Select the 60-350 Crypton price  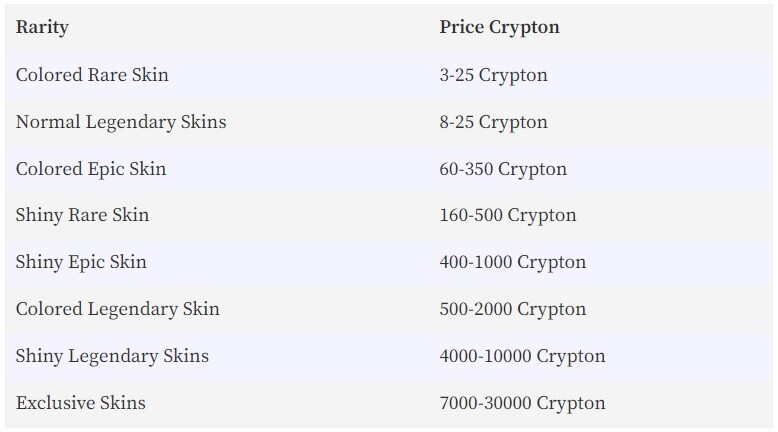[x=503, y=169]
